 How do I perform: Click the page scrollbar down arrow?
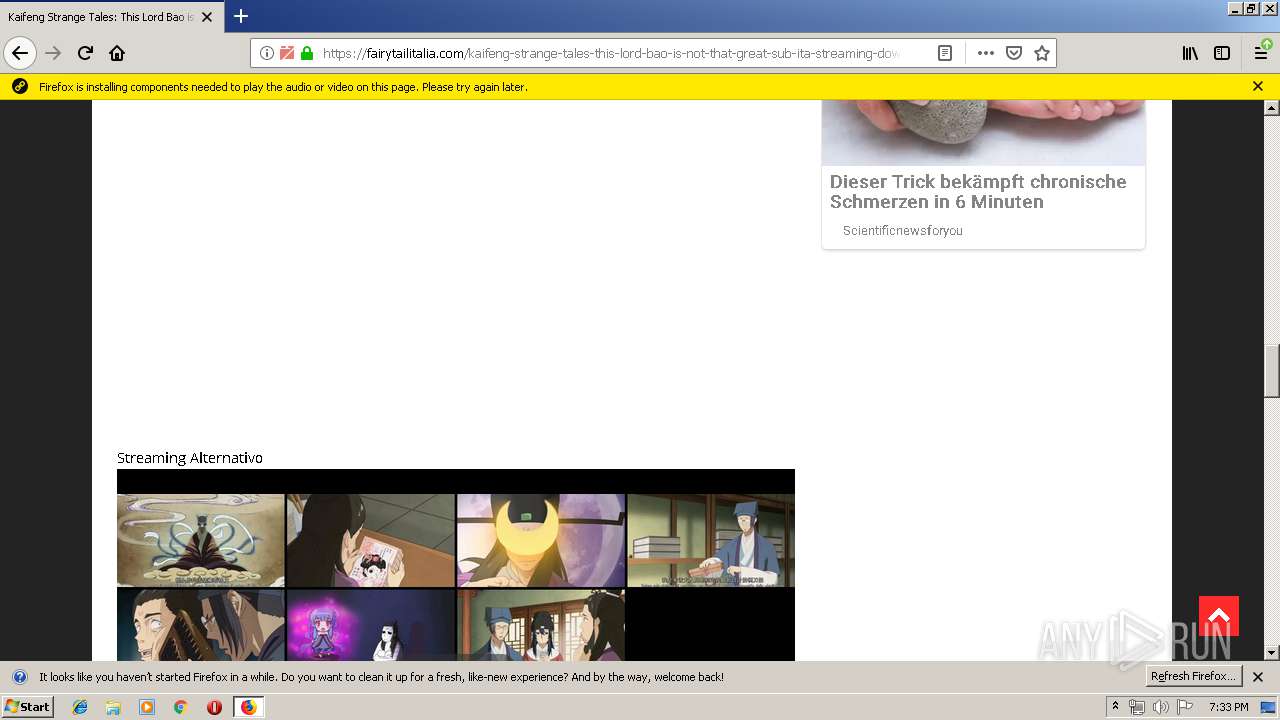pos(1272,653)
